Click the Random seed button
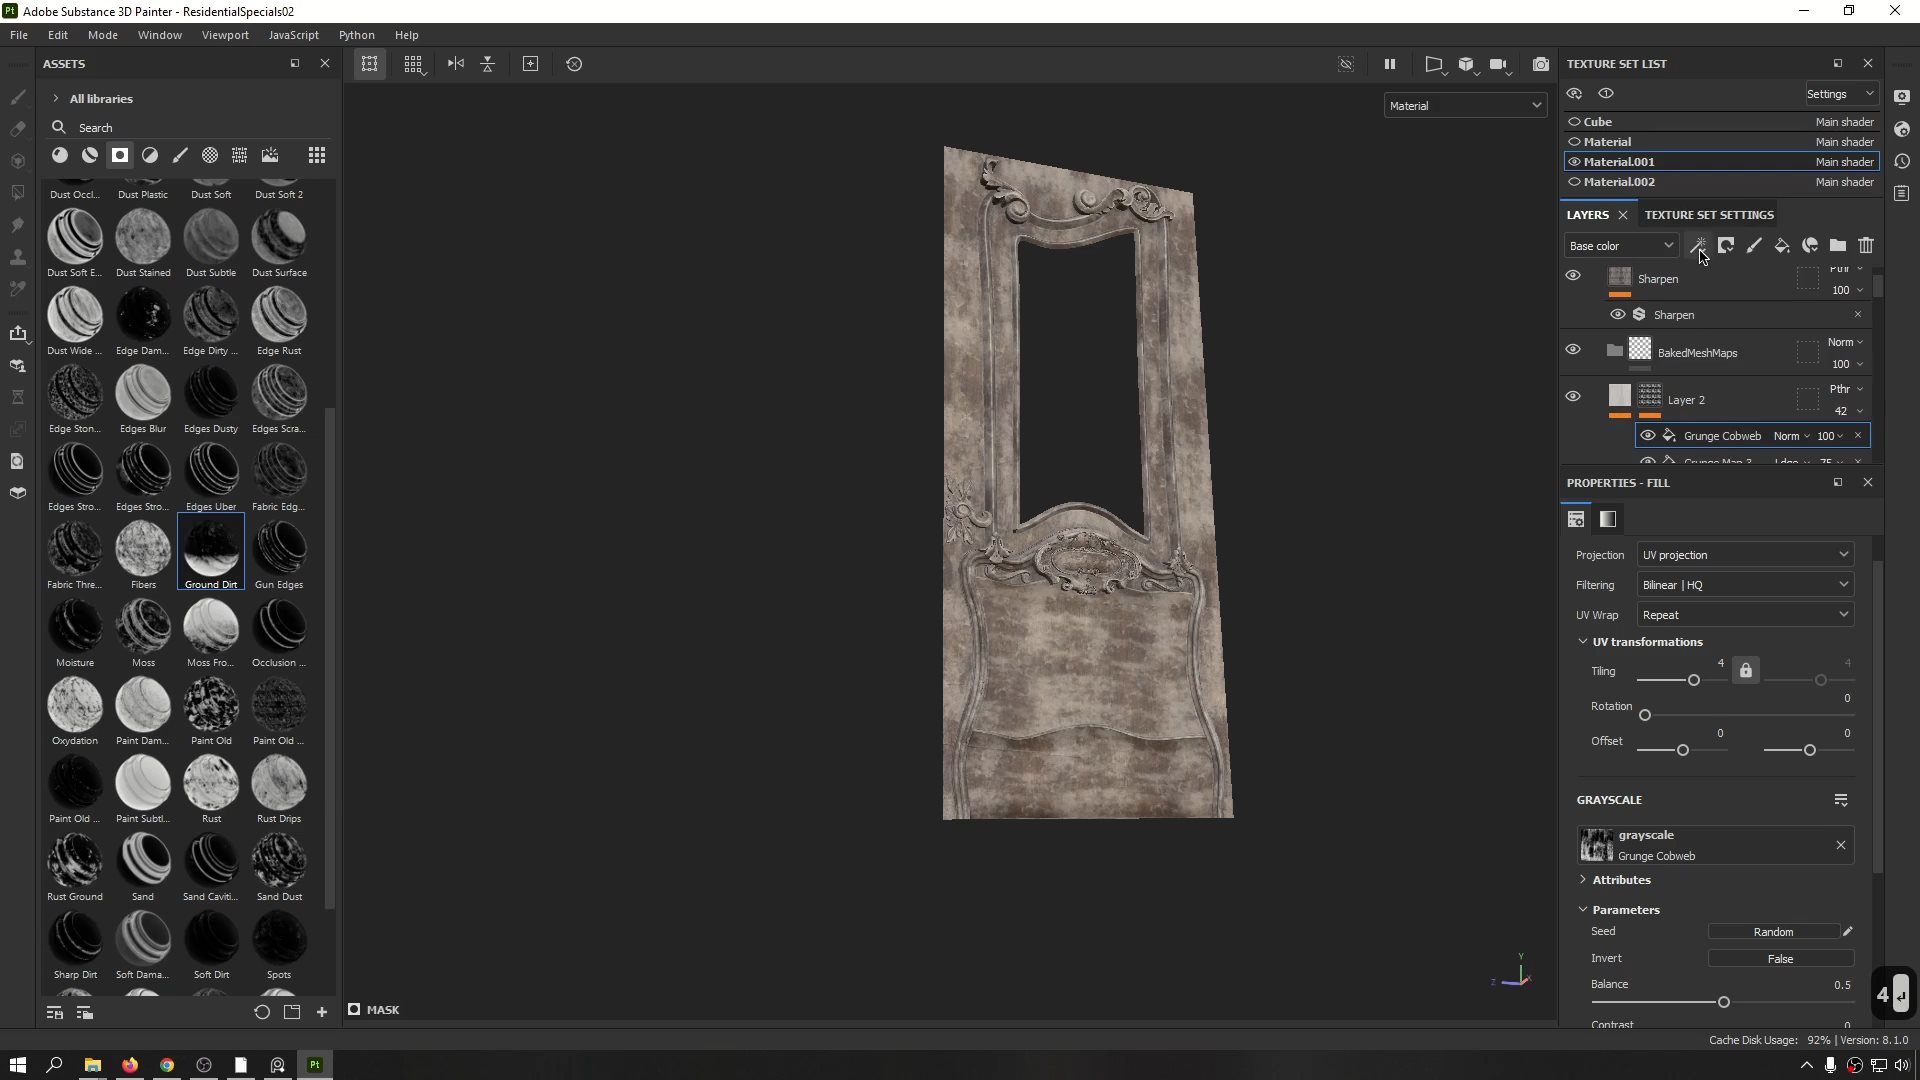The height and width of the screenshot is (1080, 1920). coord(1773,932)
